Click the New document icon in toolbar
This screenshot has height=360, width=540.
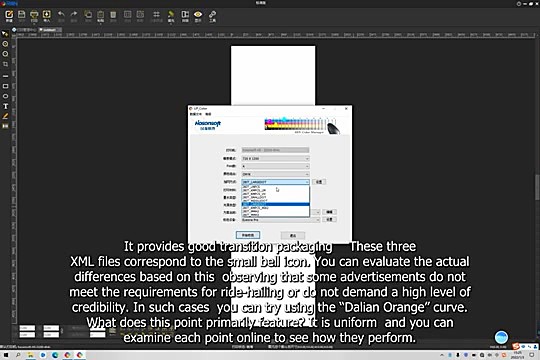9,16
